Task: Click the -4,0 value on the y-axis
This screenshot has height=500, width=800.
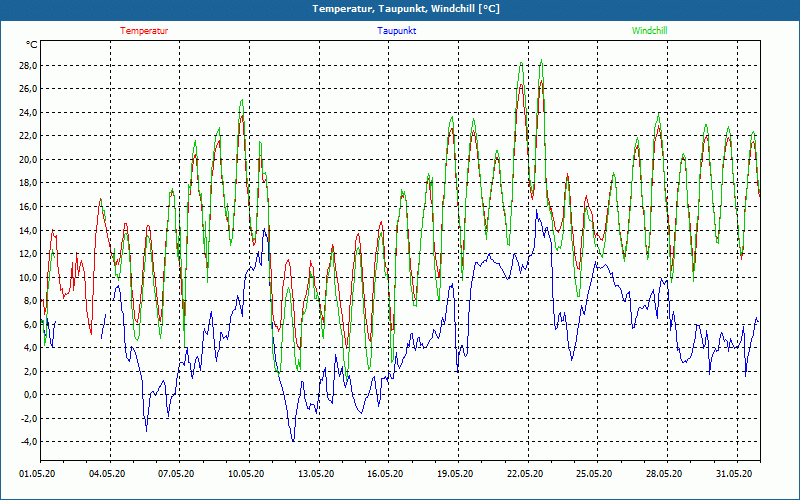Action: point(28,442)
